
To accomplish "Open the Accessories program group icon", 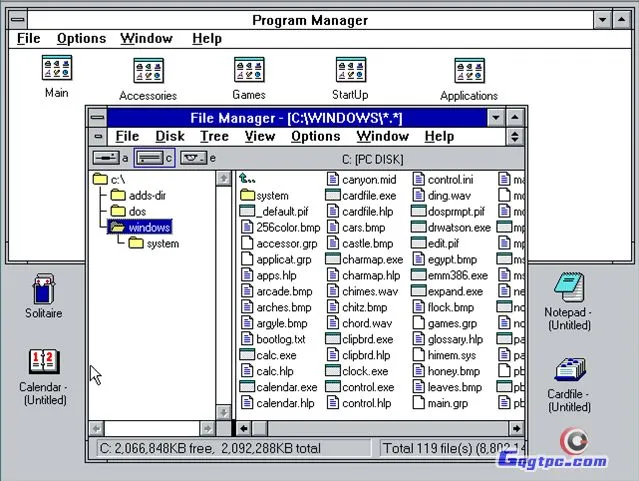I will tap(148, 71).
